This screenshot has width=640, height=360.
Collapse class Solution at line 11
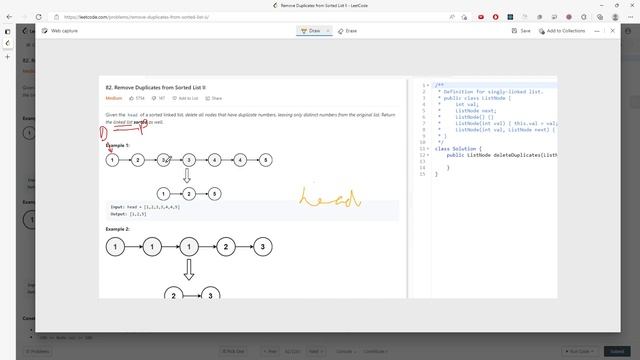(428, 149)
